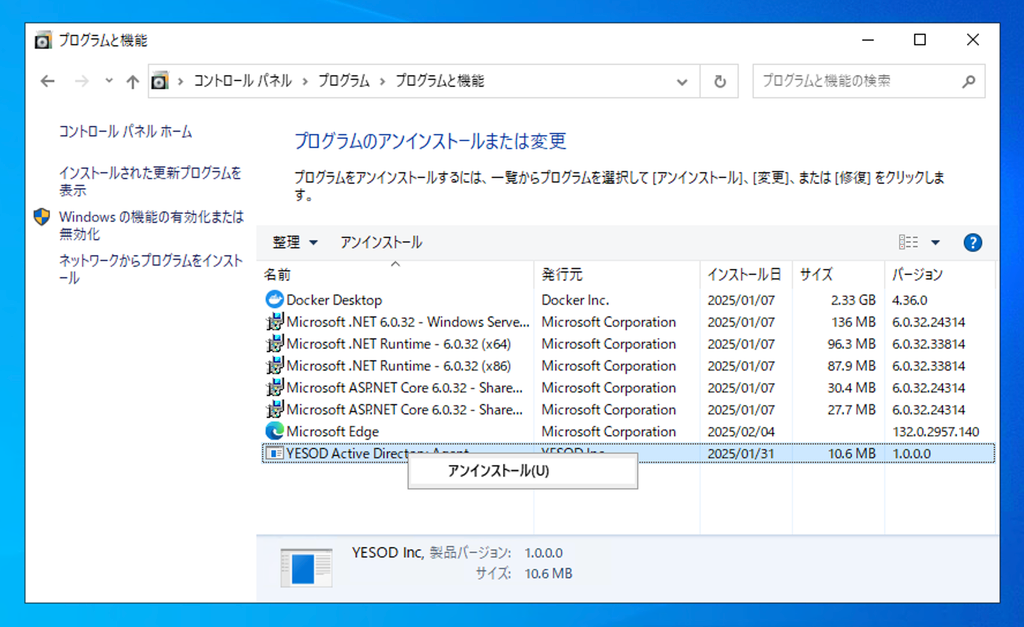Go back with the left arrow button
Viewport: 1024px width, 627px height.
pyautogui.click(x=48, y=81)
